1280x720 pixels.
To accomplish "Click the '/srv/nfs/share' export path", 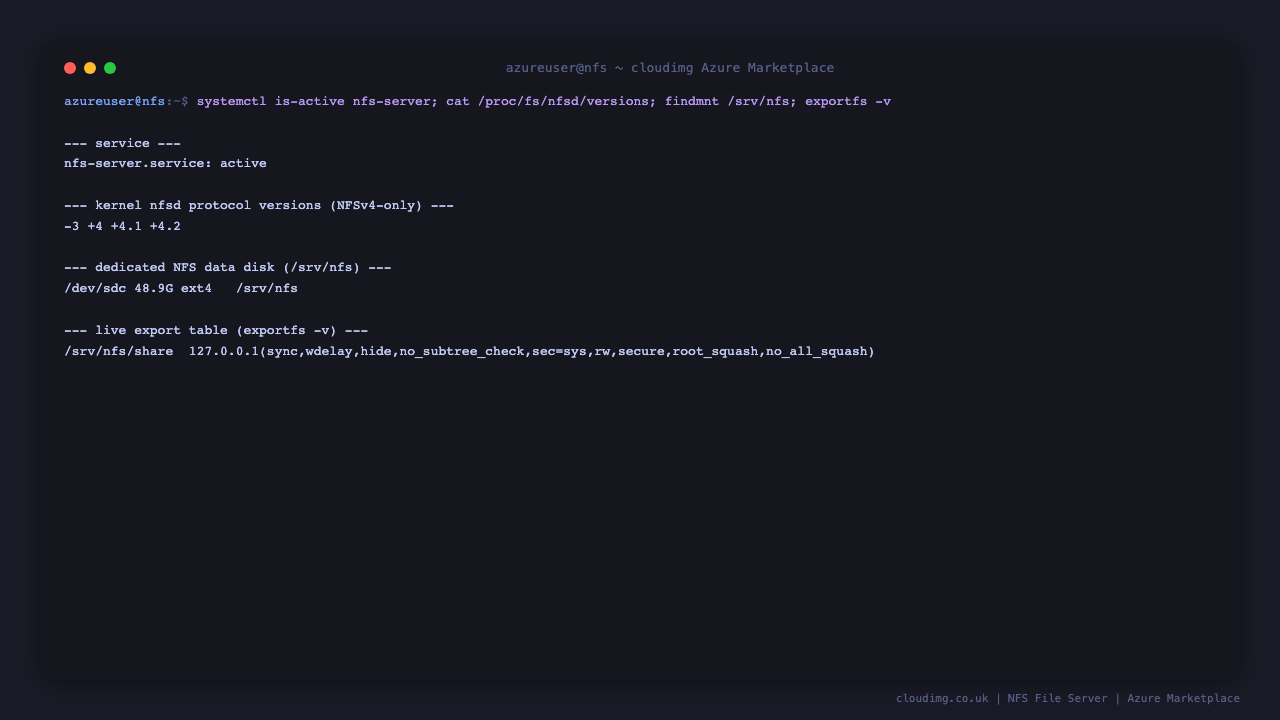I will click(118, 351).
